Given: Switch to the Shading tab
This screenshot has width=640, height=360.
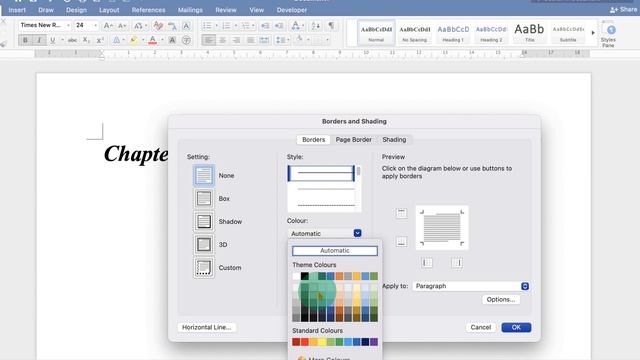Looking at the screenshot, I should (x=394, y=140).
